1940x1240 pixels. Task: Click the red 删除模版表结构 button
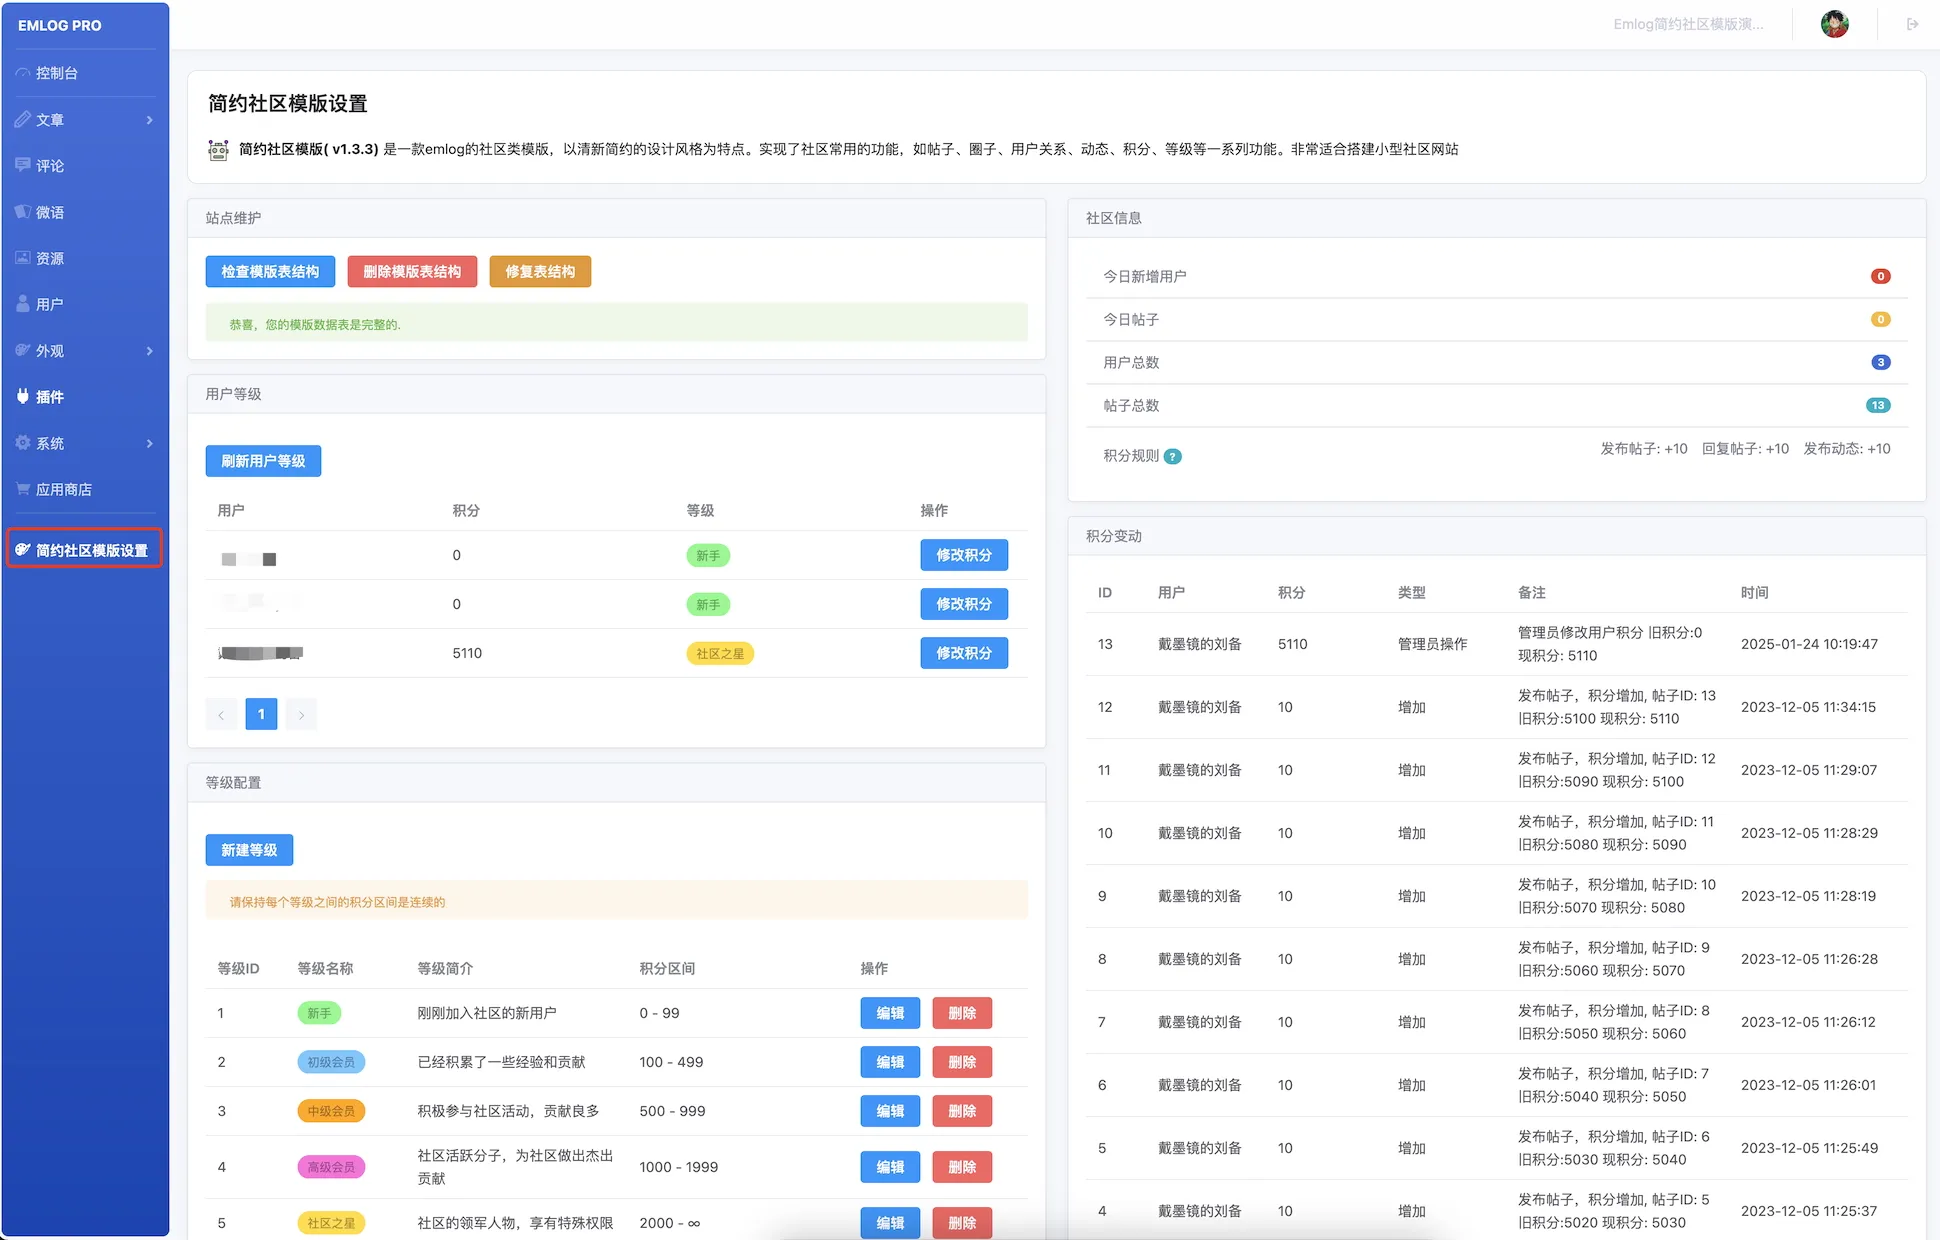pyautogui.click(x=412, y=272)
